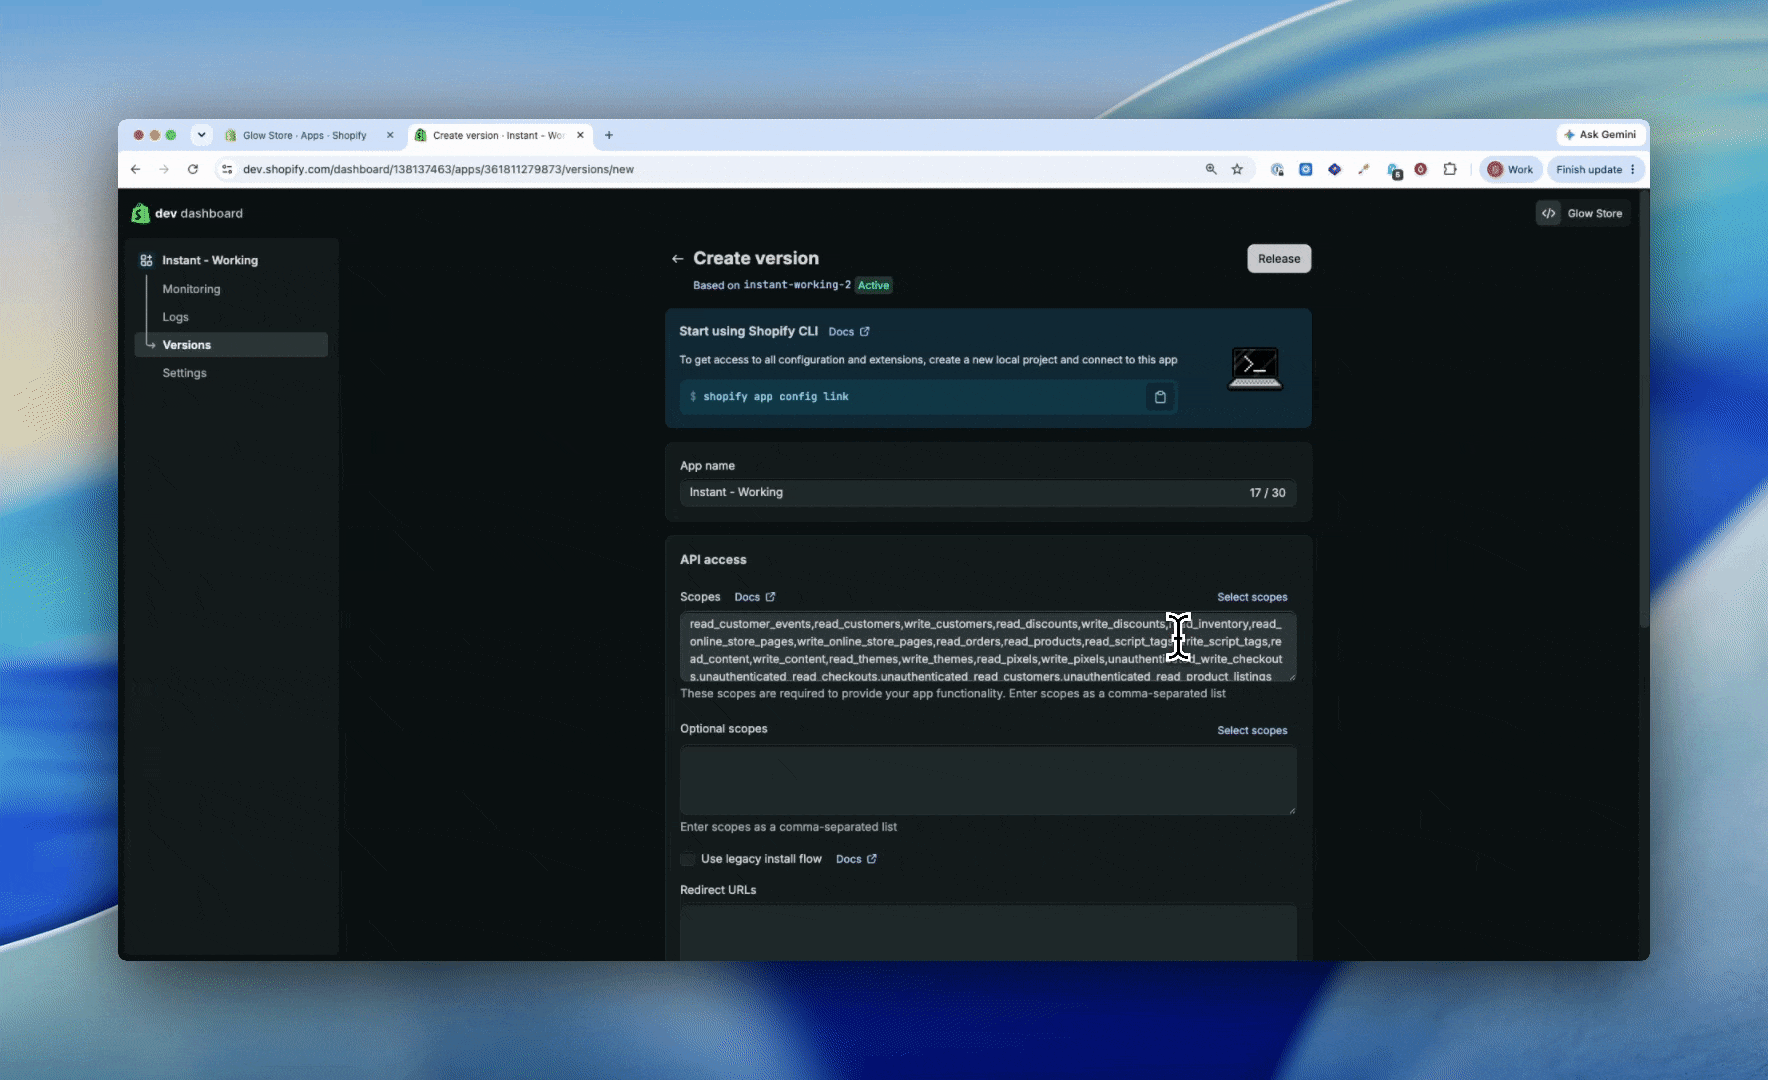The height and width of the screenshot is (1080, 1768).
Task: Click the site info icon in address bar
Action: pyautogui.click(x=228, y=169)
